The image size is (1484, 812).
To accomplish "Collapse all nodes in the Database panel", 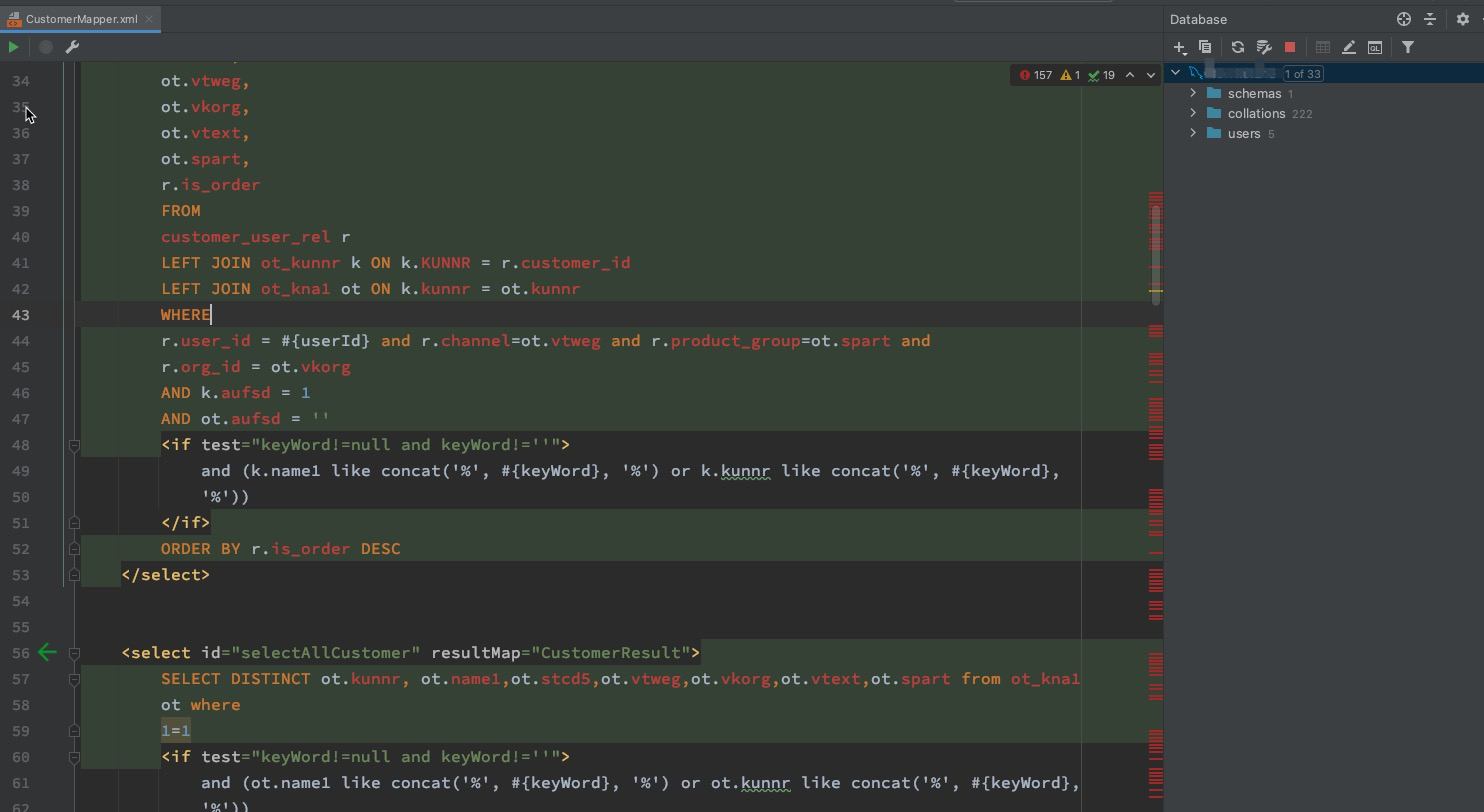I will coord(1430,18).
